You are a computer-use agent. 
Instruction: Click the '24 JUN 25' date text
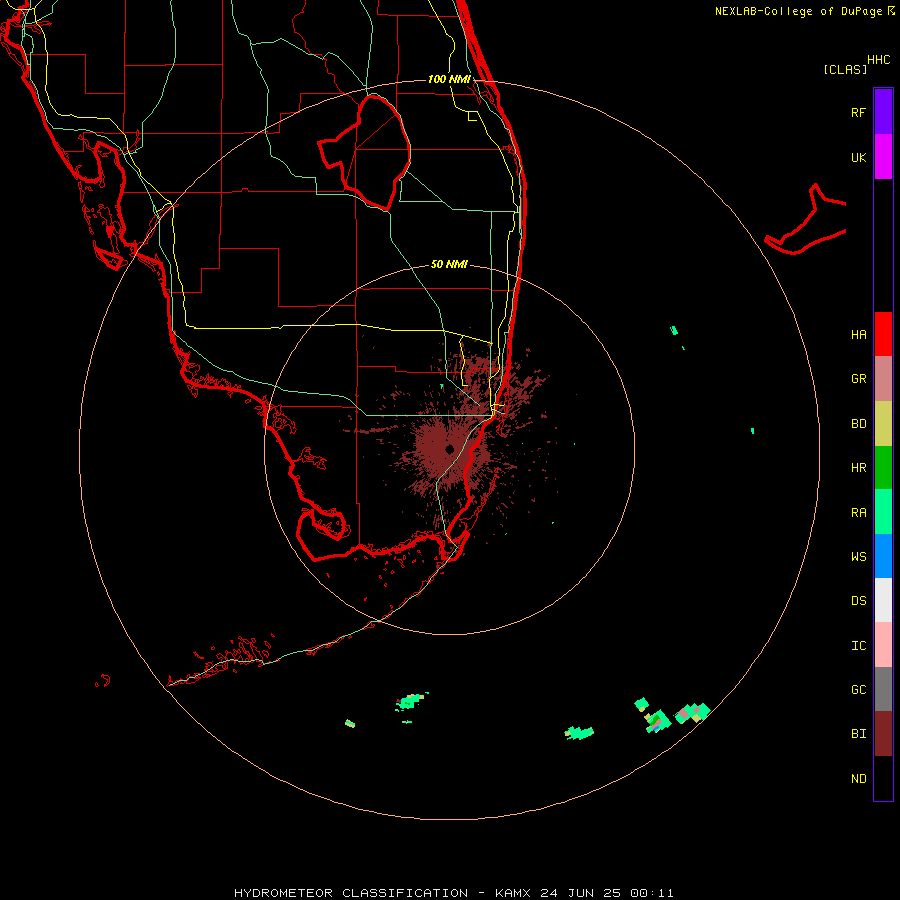[580, 893]
